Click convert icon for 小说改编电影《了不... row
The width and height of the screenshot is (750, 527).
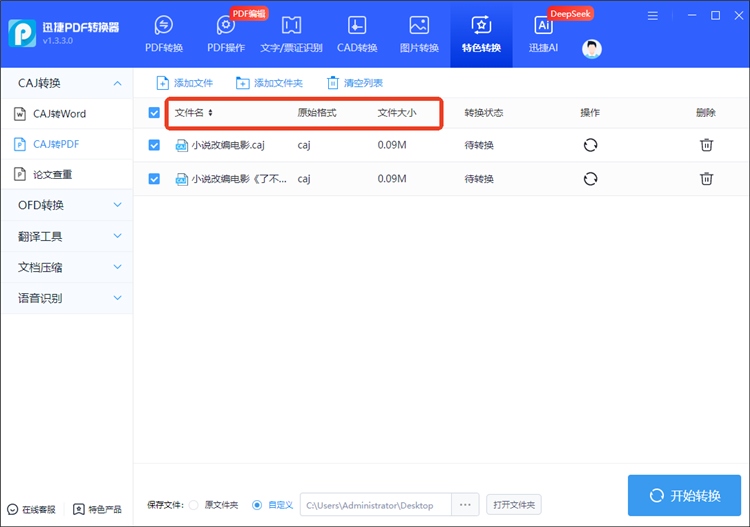pos(590,179)
